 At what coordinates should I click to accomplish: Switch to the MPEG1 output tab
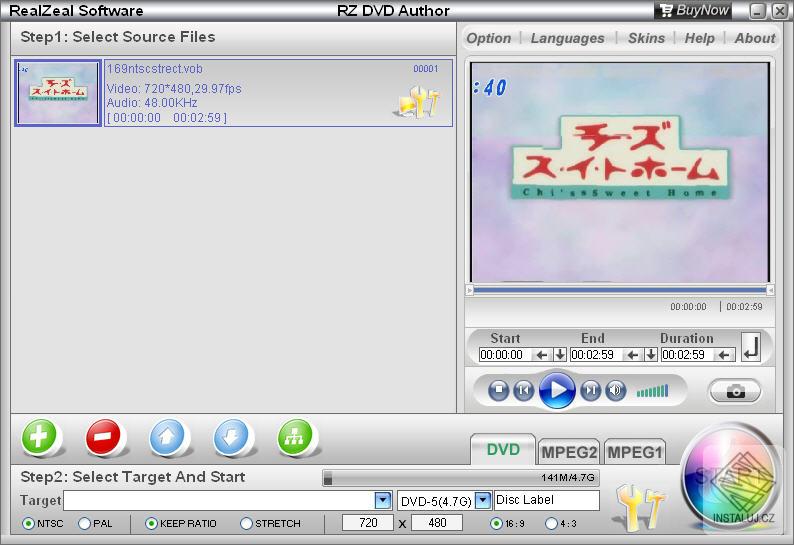pyautogui.click(x=634, y=451)
